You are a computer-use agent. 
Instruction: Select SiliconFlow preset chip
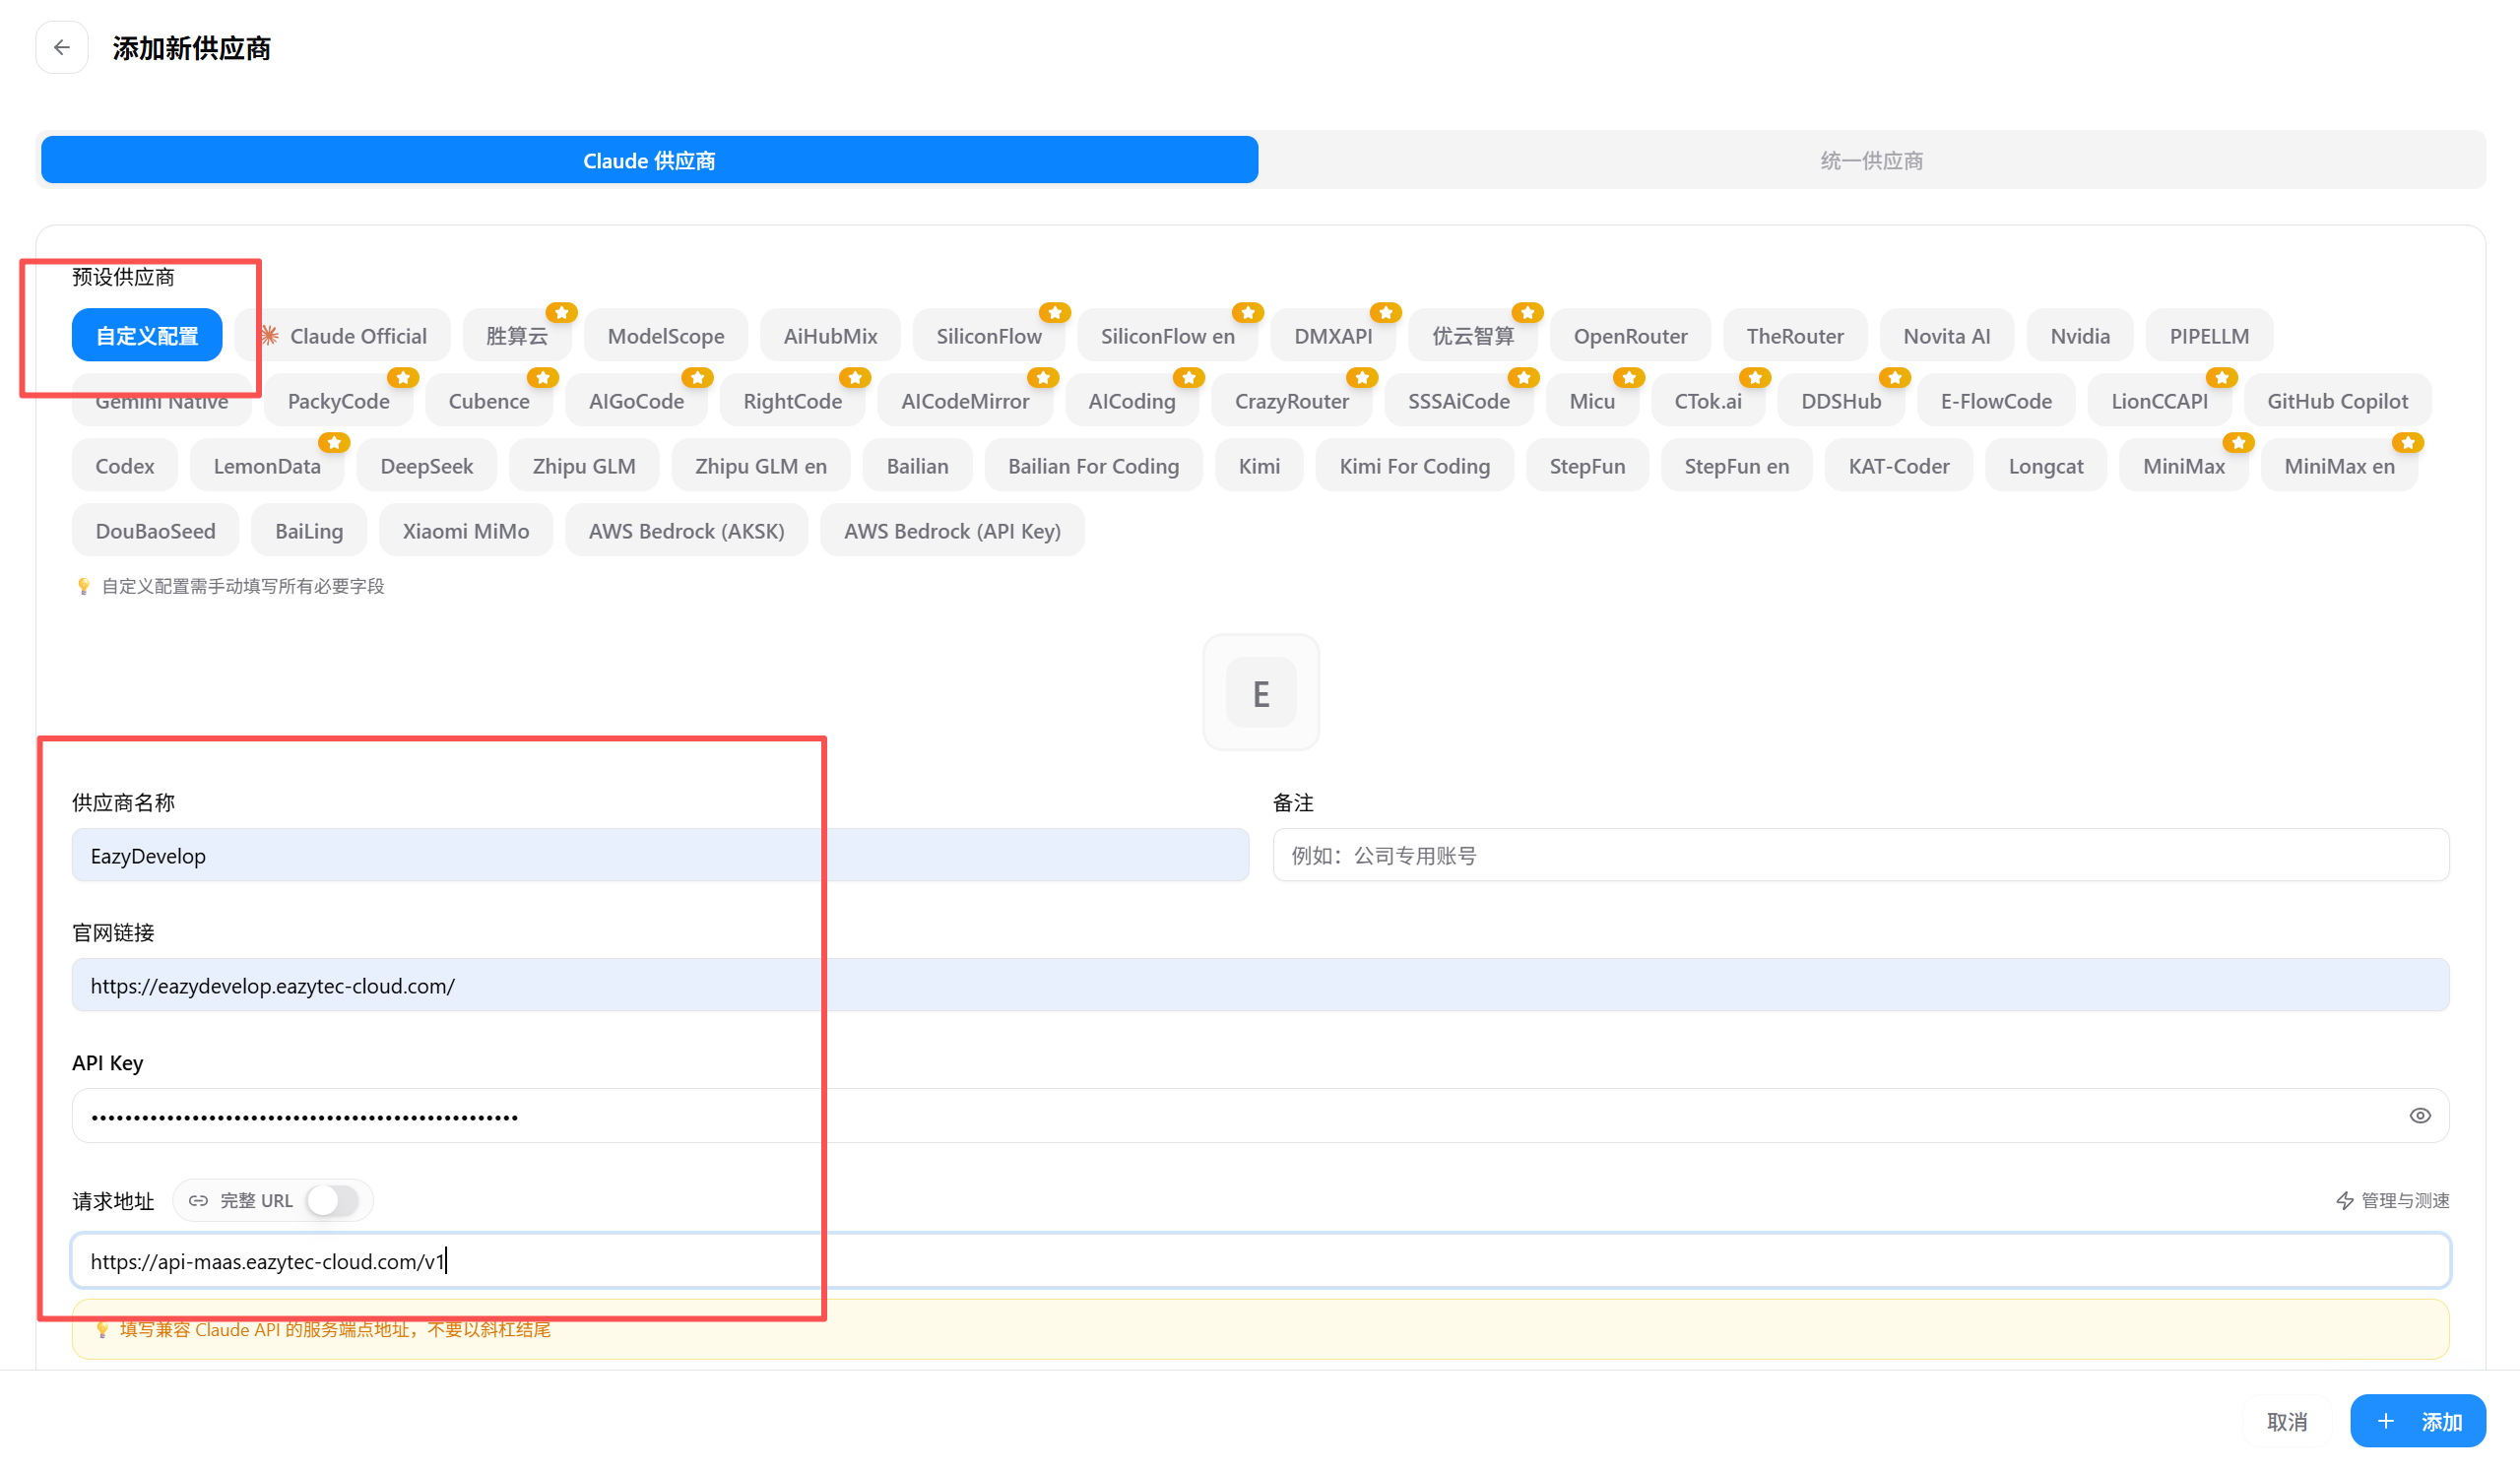tap(989, 335)
